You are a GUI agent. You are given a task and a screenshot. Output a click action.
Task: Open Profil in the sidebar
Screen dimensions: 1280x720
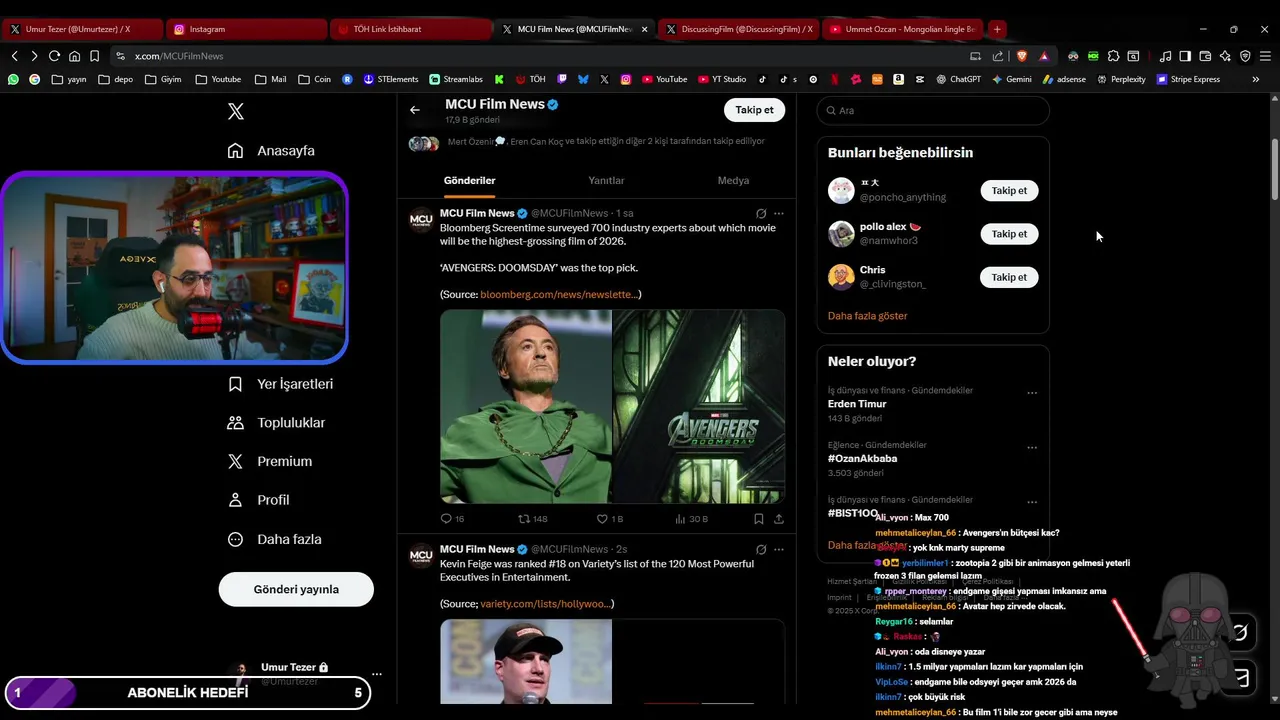coord(258,500)
